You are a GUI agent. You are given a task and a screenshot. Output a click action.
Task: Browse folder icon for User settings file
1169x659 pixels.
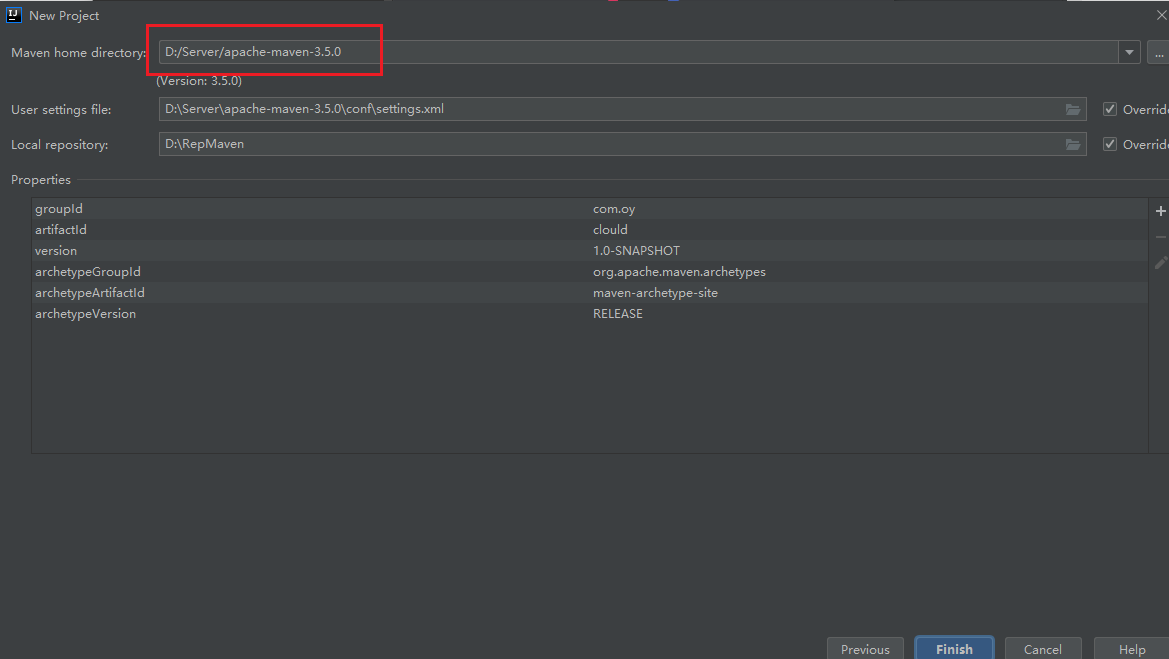[x=1073, y=110]
